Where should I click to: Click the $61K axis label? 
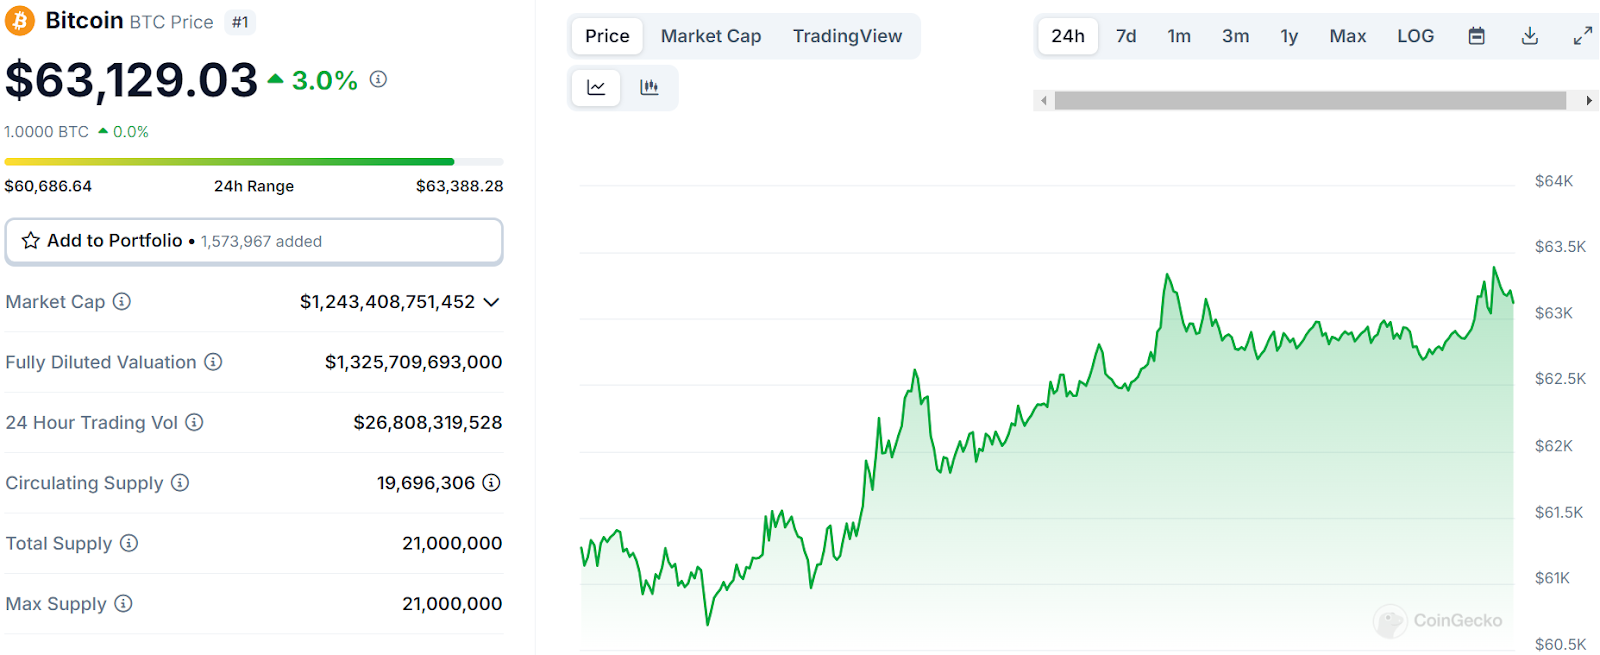click(1552, 578)
